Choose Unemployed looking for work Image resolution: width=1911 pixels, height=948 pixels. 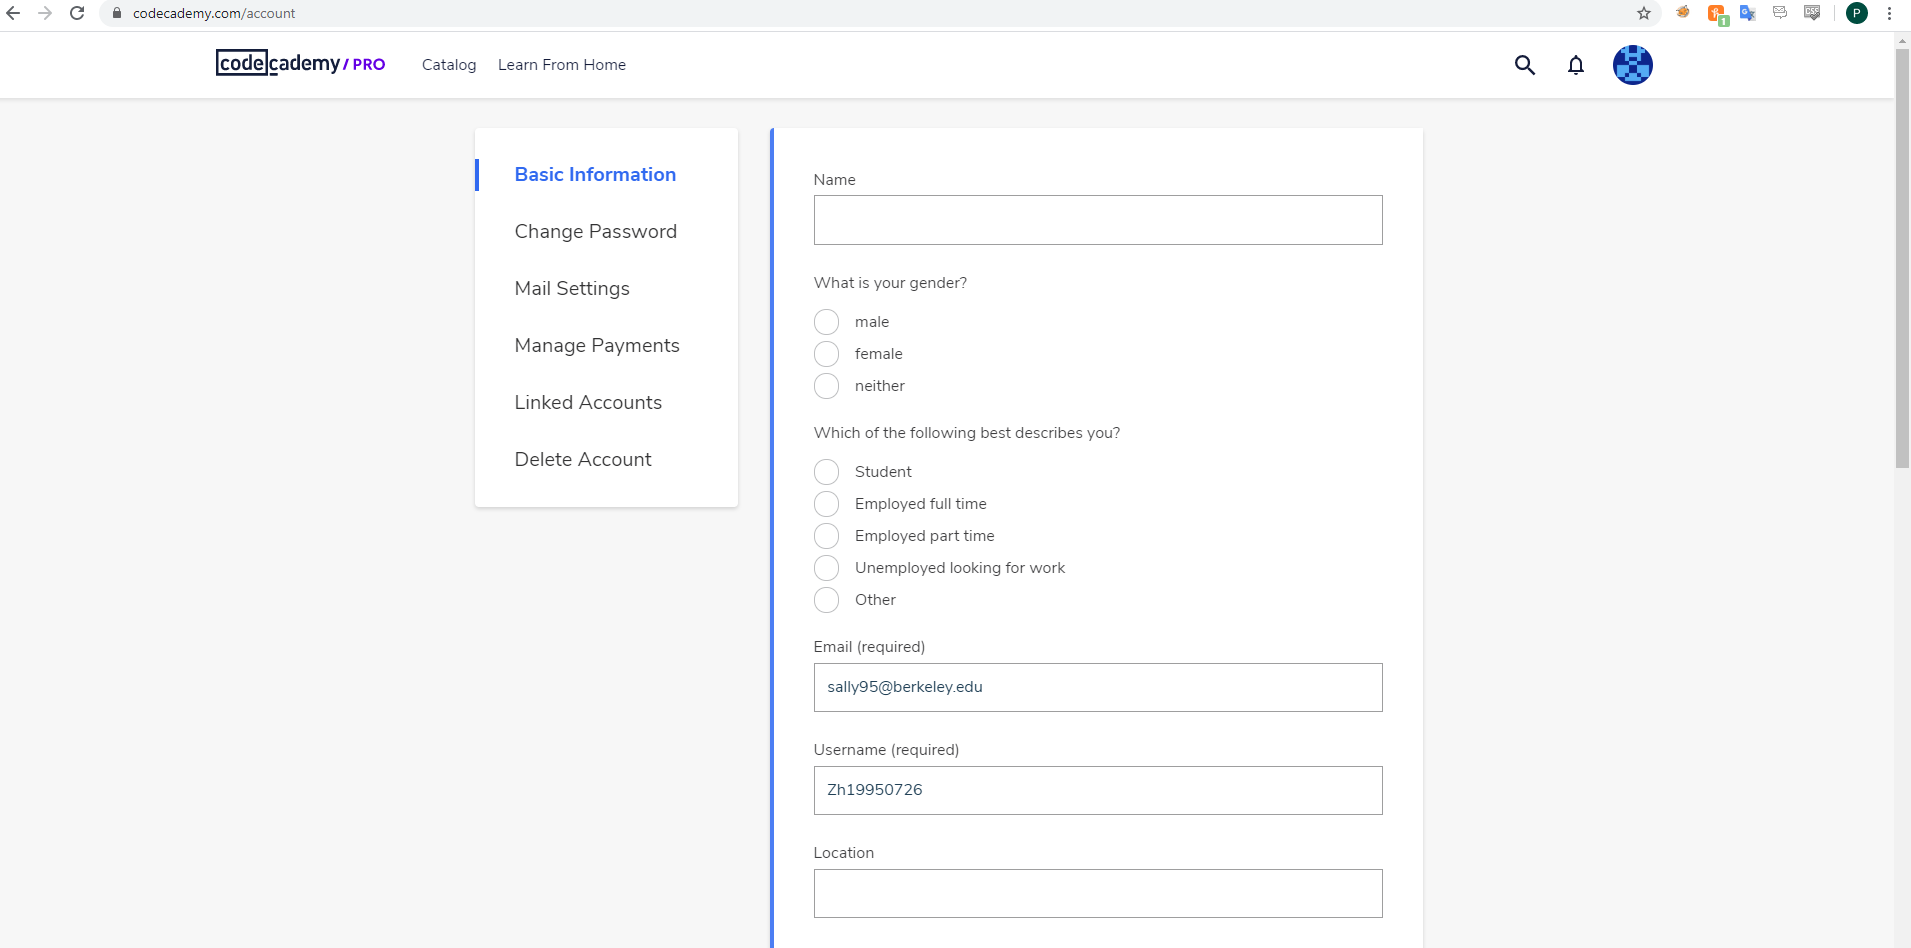tap(826, 568)
